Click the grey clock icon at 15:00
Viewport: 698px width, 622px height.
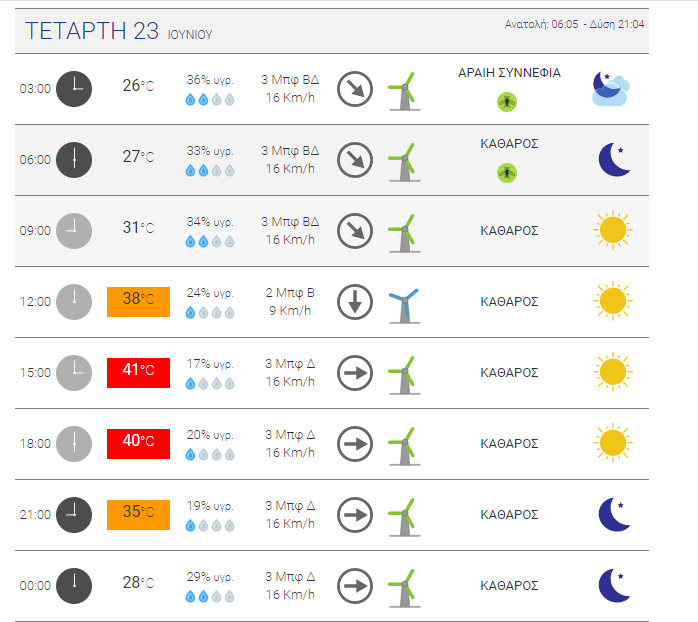click(x=74, y=373)
